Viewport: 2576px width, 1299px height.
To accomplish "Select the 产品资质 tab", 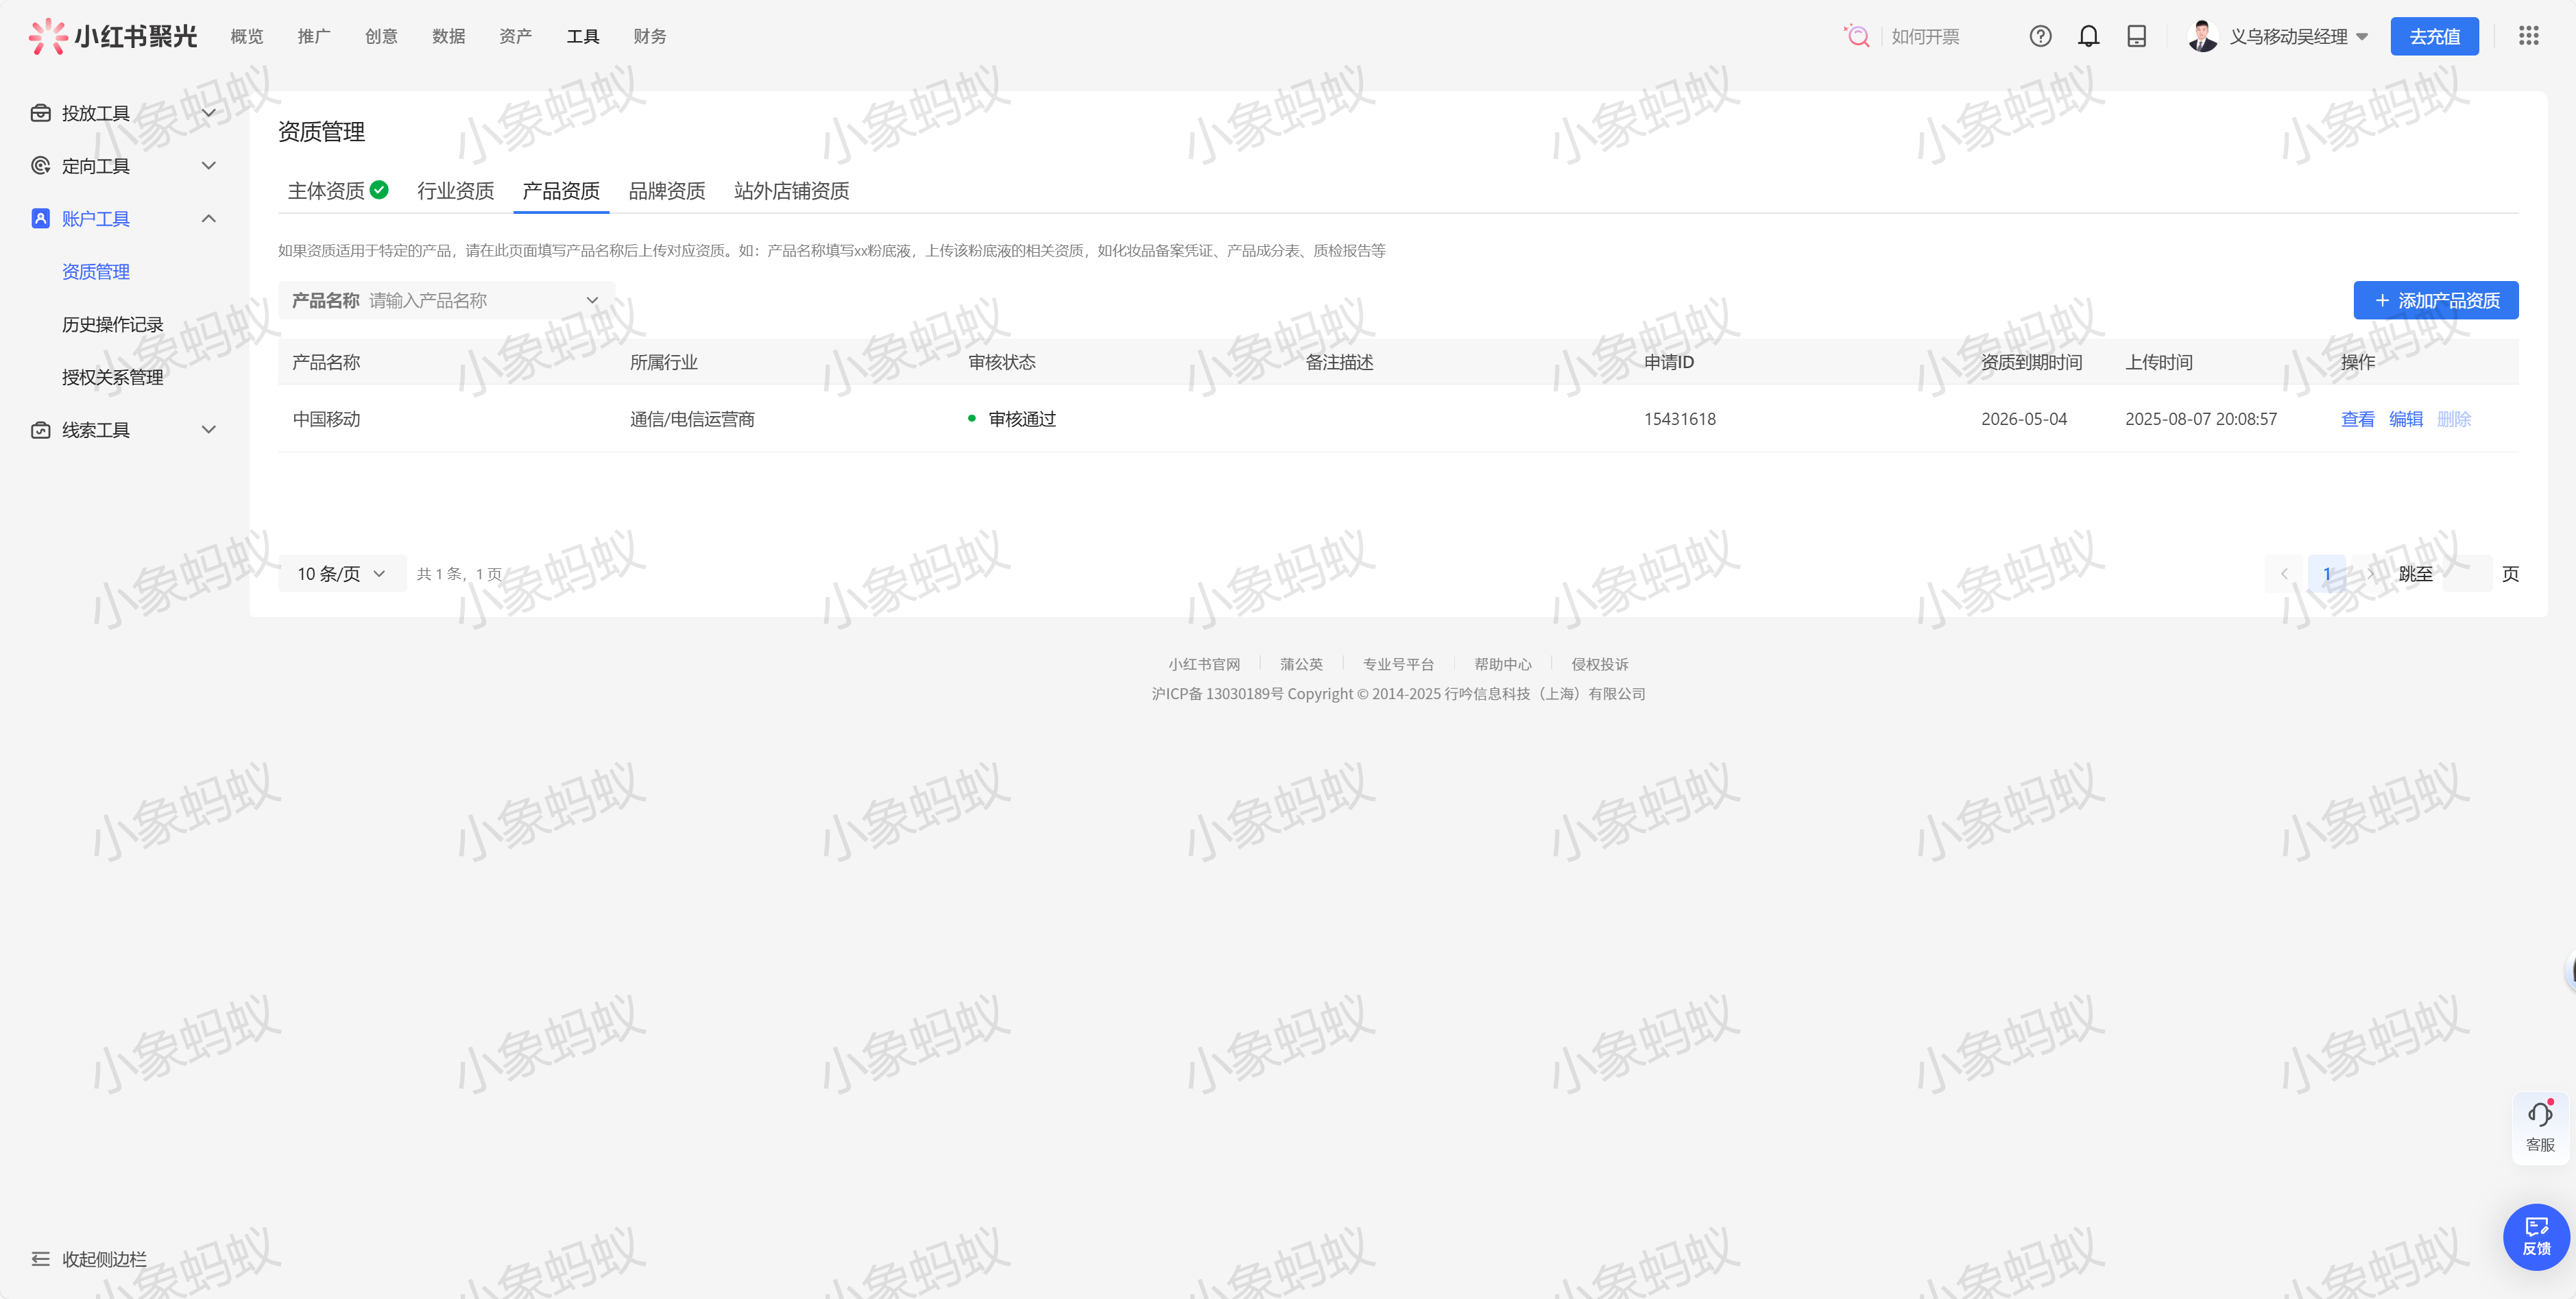I will (x=561, y=191).
